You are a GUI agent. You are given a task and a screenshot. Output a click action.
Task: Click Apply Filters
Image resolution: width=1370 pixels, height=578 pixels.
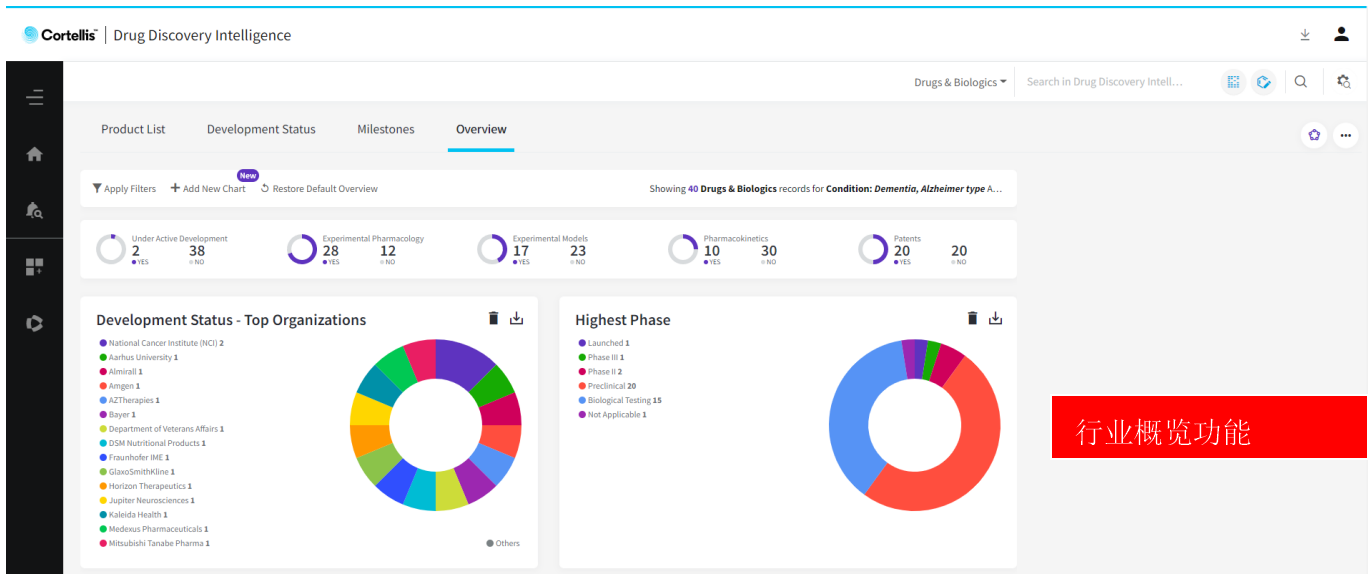[124, 188]
